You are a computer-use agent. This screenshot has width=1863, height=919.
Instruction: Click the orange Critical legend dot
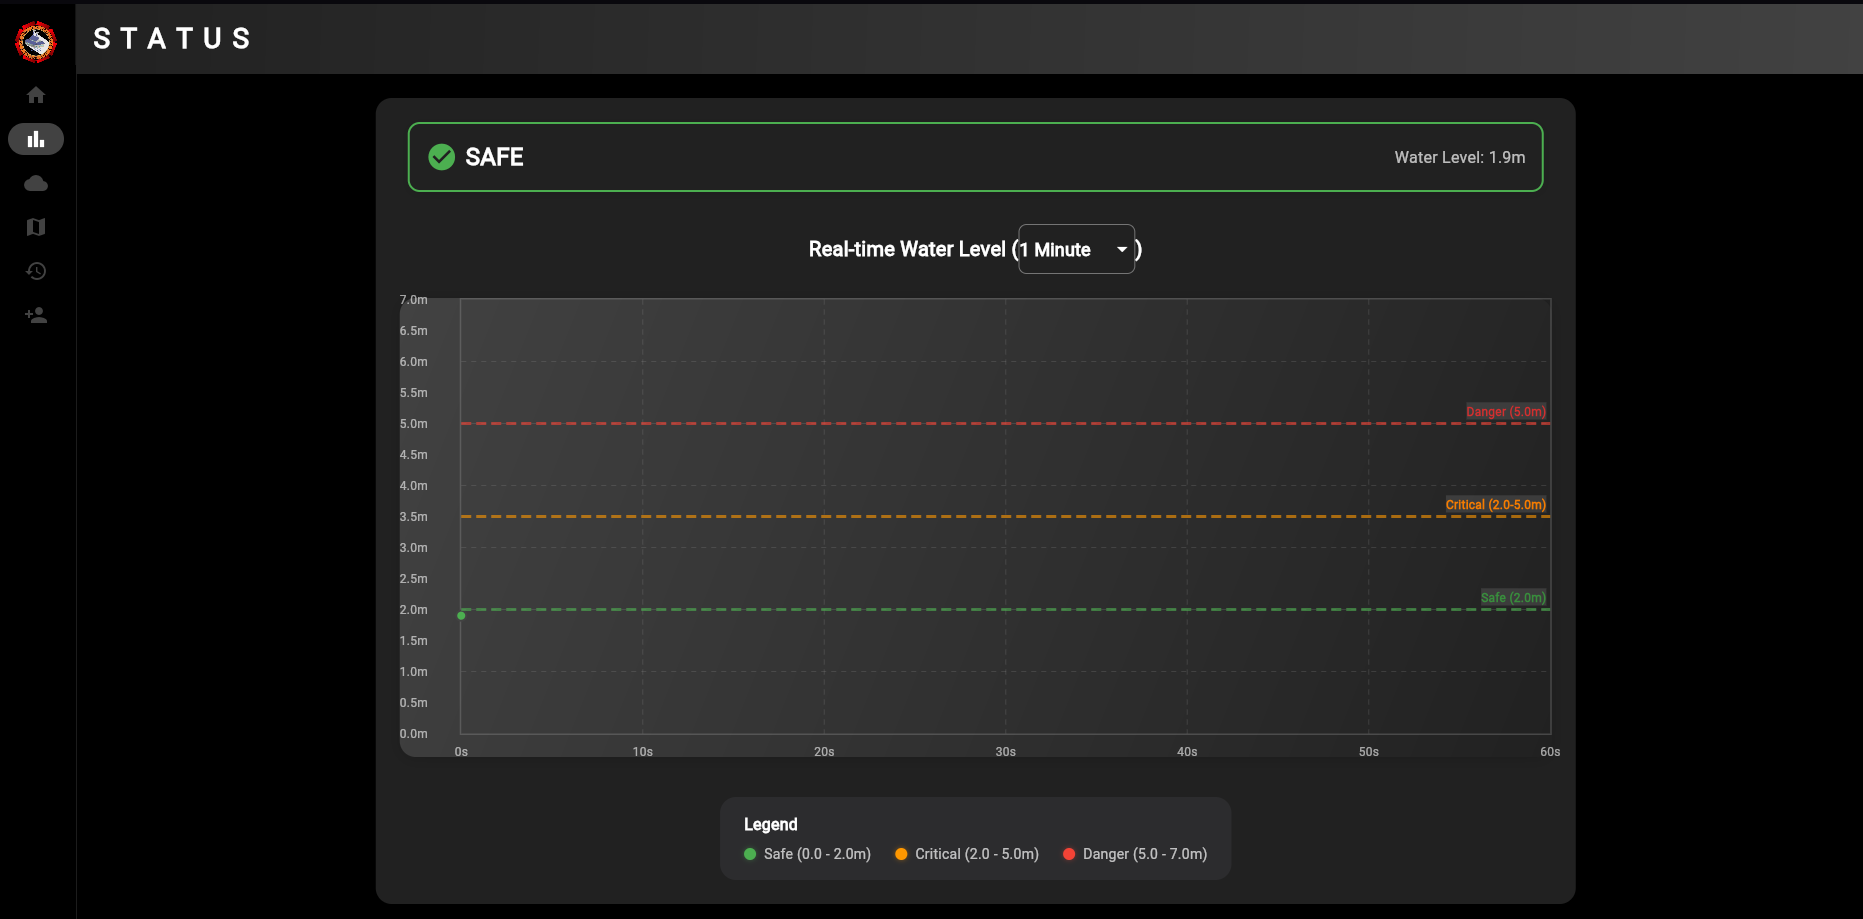(x=901, y=854)
